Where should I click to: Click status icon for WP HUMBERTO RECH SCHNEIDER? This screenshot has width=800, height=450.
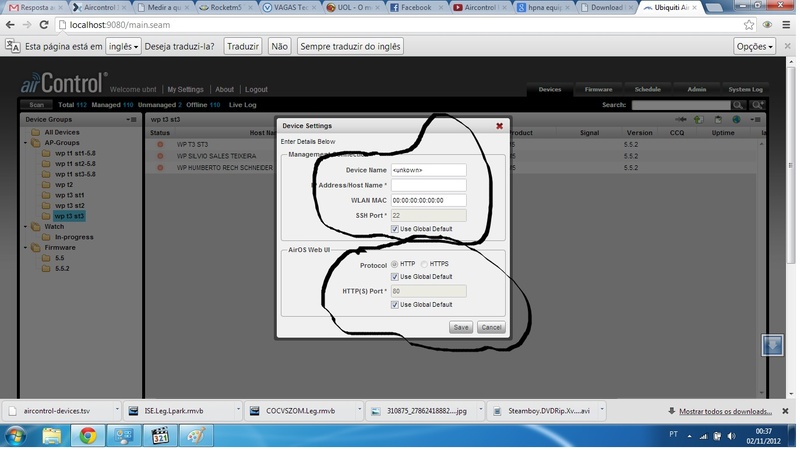160,168
